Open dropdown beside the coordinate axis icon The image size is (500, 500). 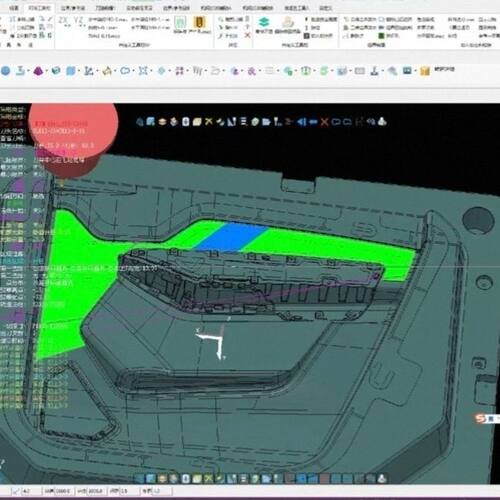pyautogui.click(x=96, y=71)
